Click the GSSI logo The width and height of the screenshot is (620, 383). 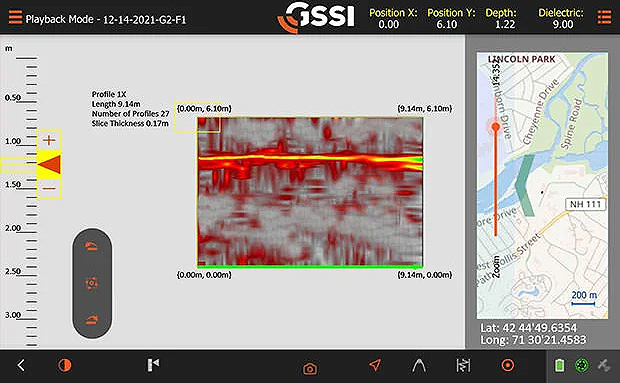click(316, 17)
